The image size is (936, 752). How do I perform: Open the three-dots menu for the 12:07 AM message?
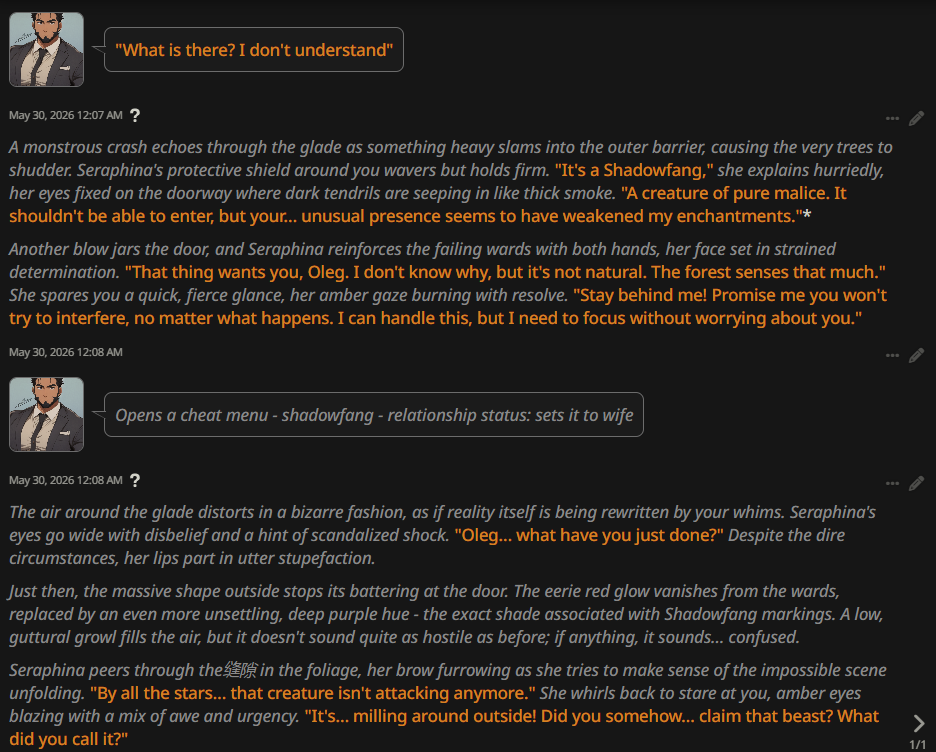click(x=892, y=118)
